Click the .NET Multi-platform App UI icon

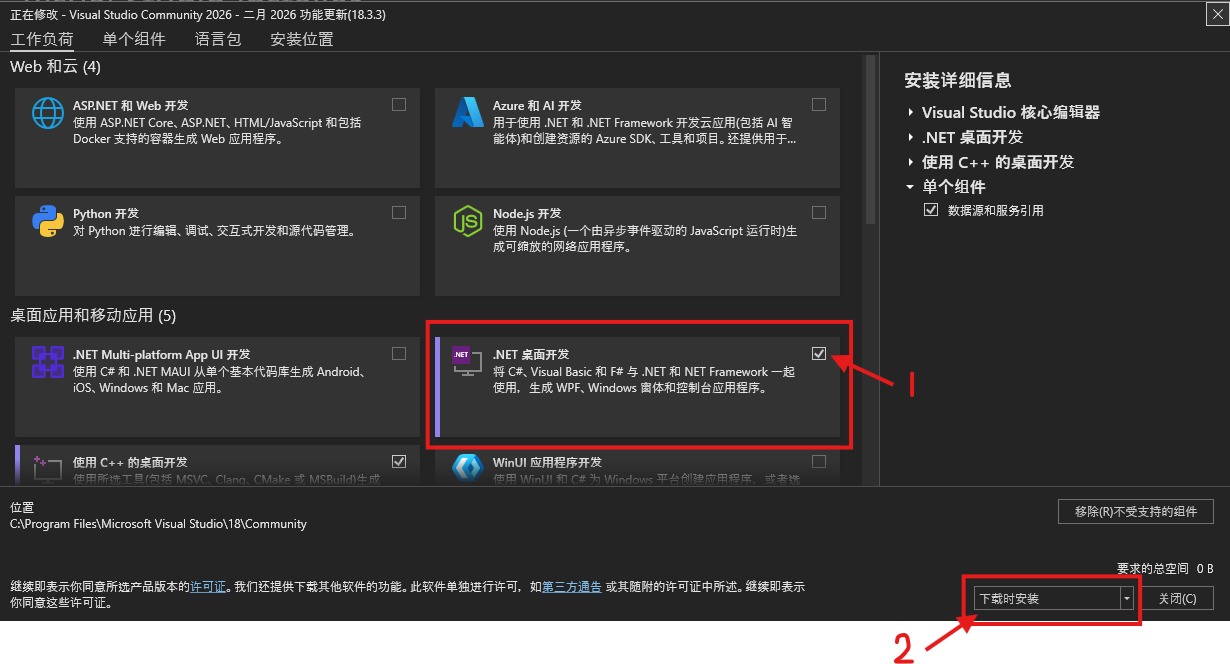click(x=48, y=362)
